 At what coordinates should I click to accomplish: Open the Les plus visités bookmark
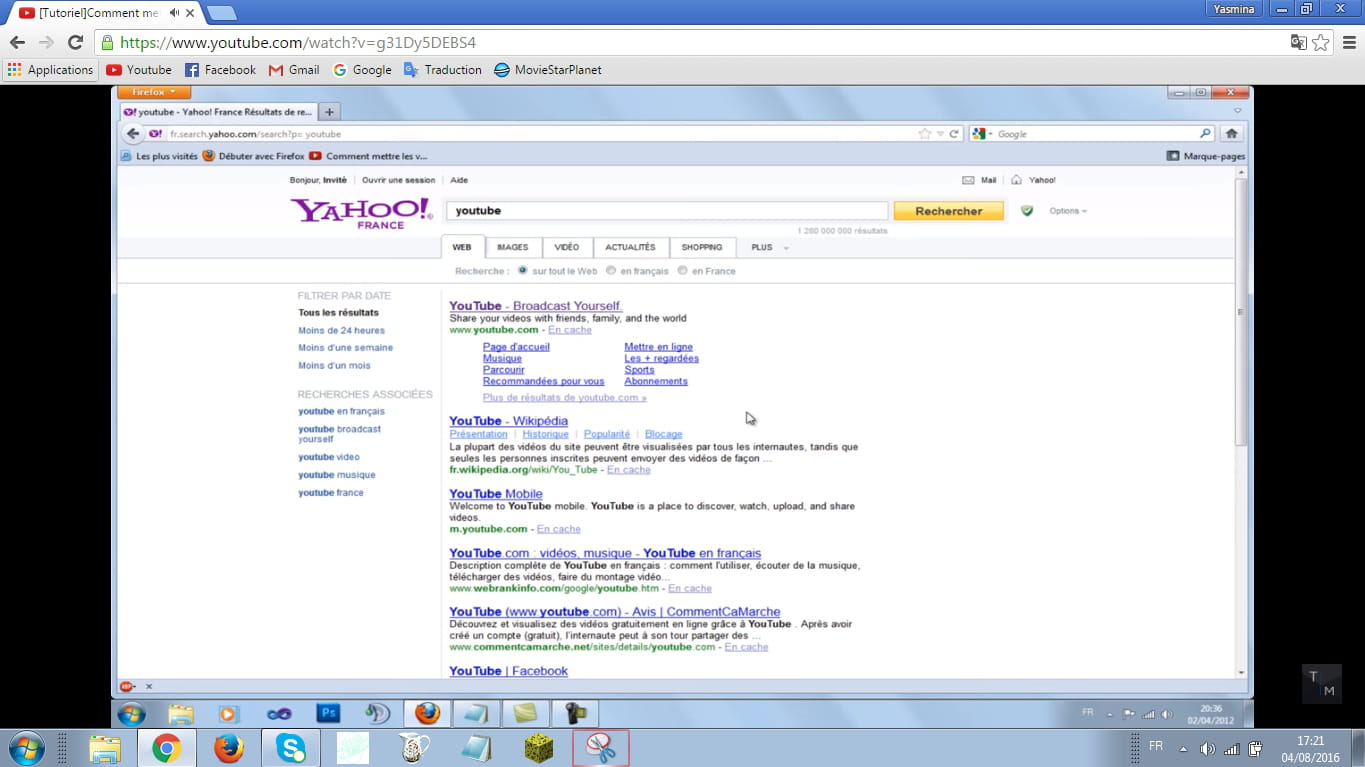coord(159,156)
